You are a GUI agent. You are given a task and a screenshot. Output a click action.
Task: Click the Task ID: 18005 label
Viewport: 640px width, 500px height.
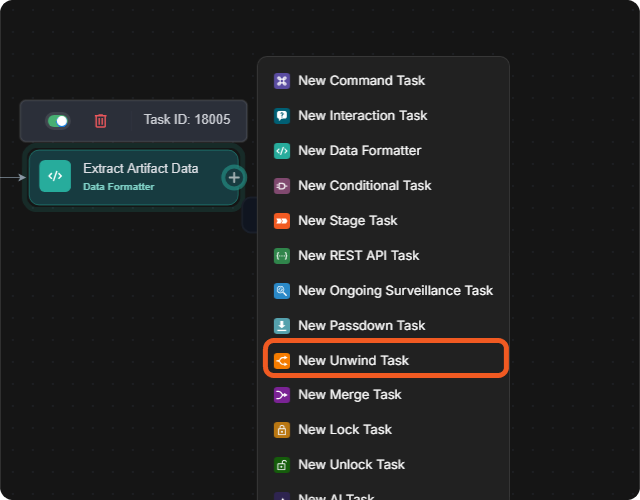pos(187,120)
